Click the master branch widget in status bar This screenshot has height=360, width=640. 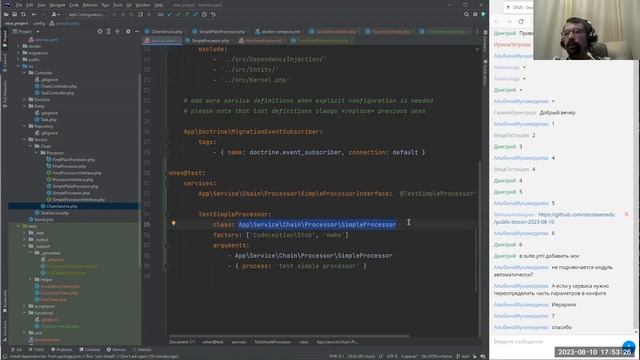click(x=463, y=356)
